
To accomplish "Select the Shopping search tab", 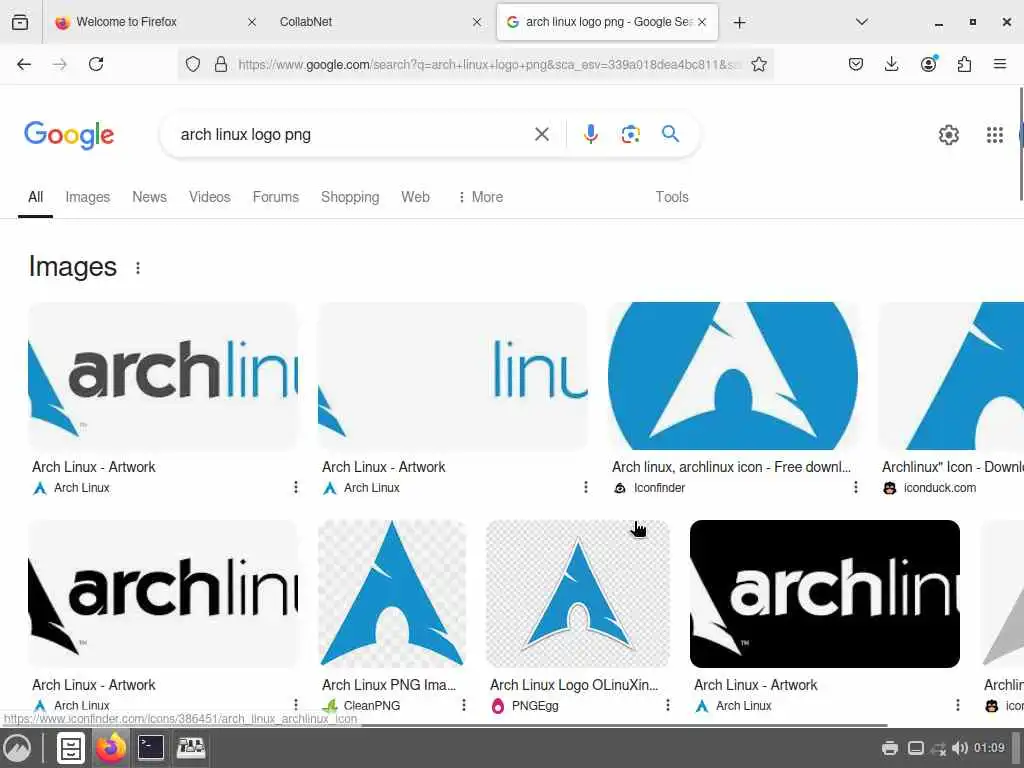I will pyautogui.click(x=350, y=197).
